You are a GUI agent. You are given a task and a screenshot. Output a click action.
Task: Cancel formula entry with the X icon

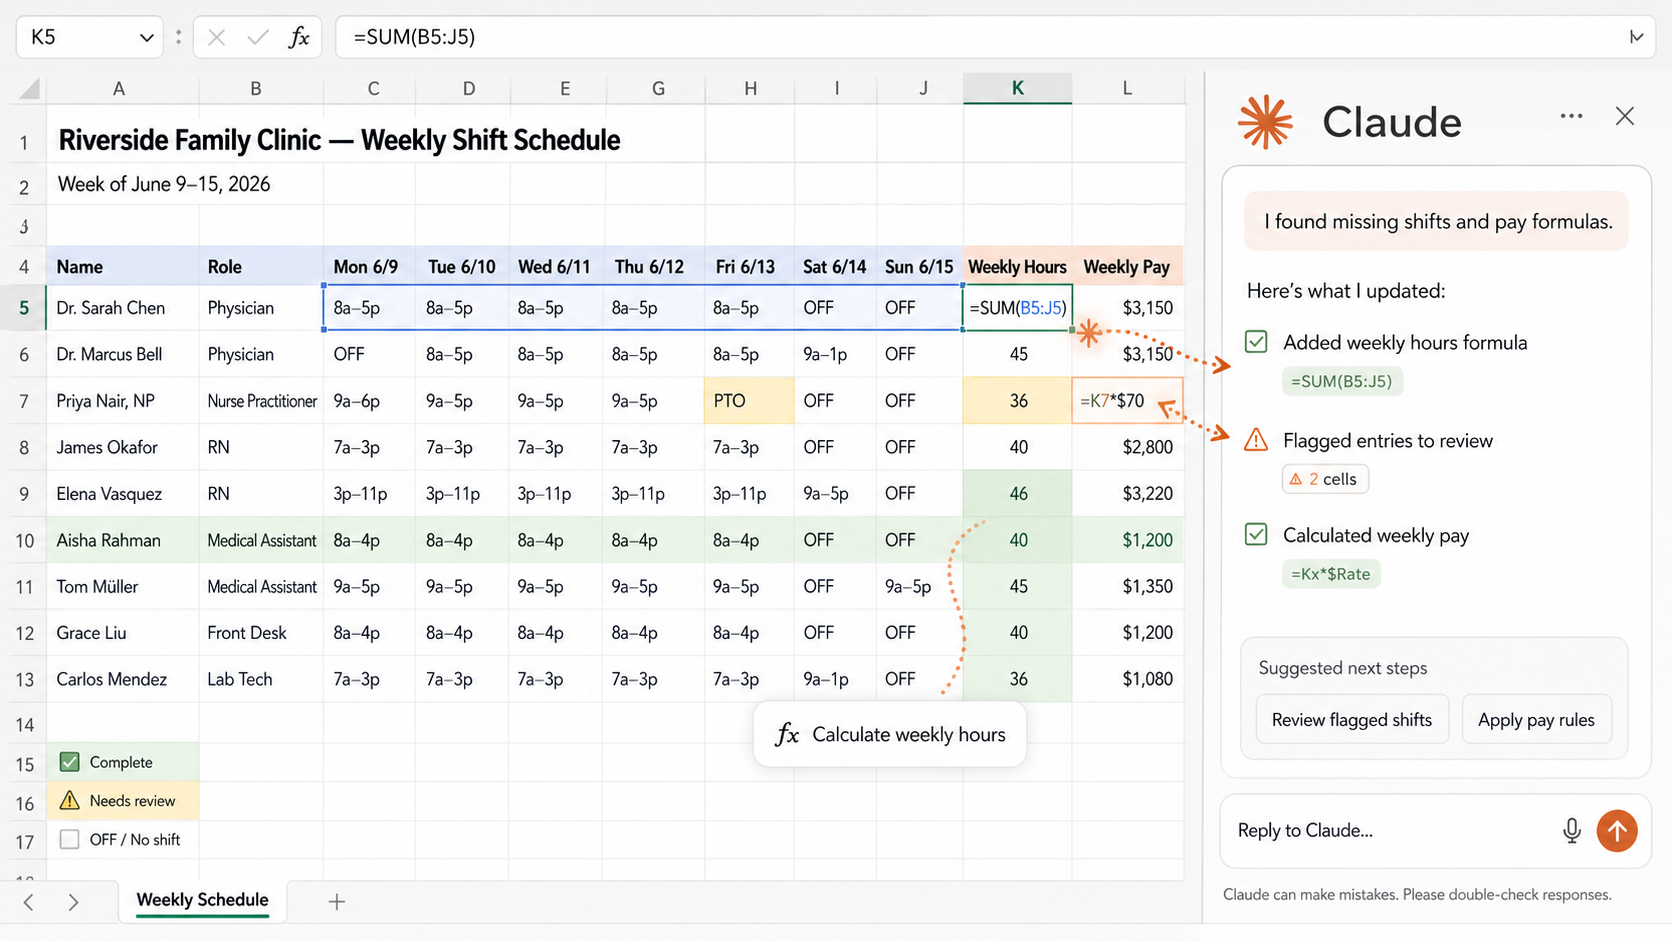click(216, 38)
